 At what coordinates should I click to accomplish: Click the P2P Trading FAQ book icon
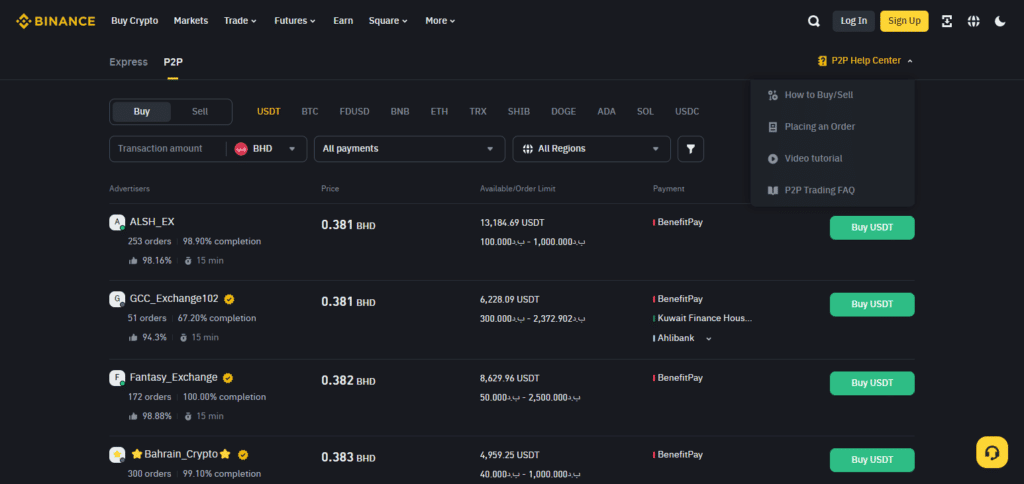(x=773, y=191)
